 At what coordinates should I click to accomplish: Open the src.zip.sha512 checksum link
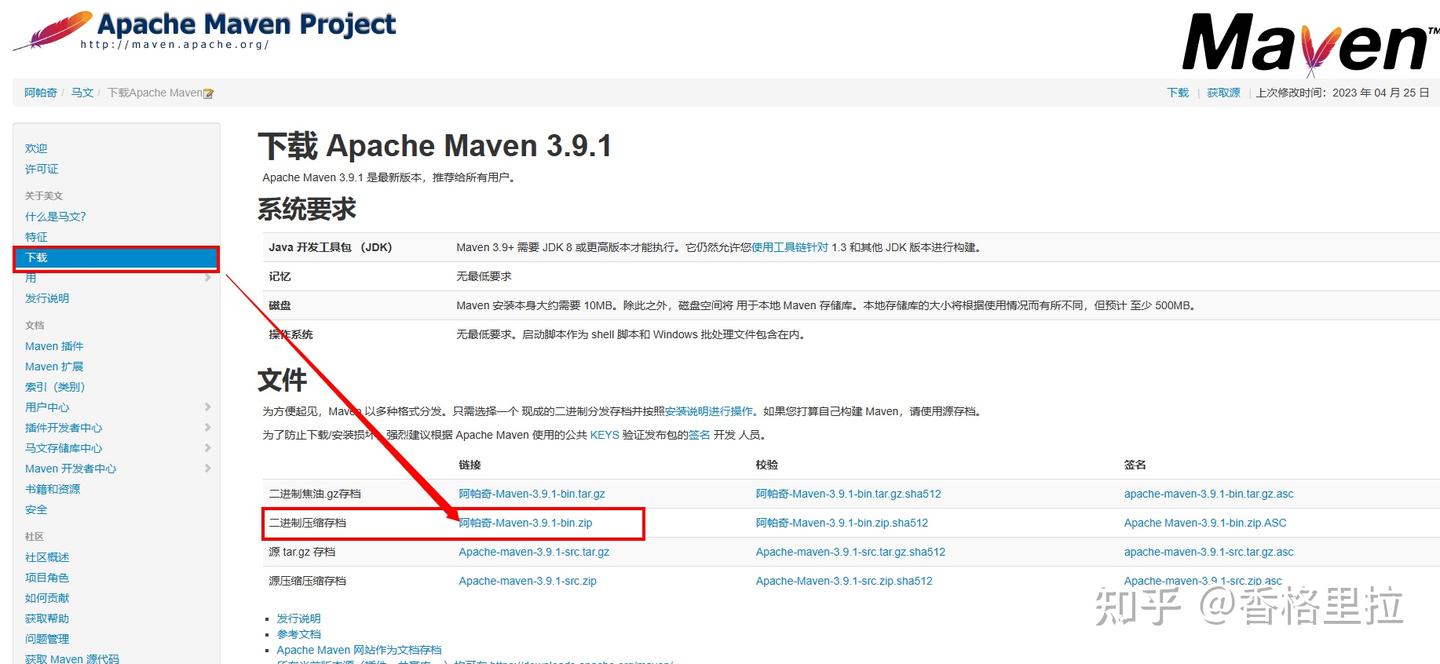(844, 581)
